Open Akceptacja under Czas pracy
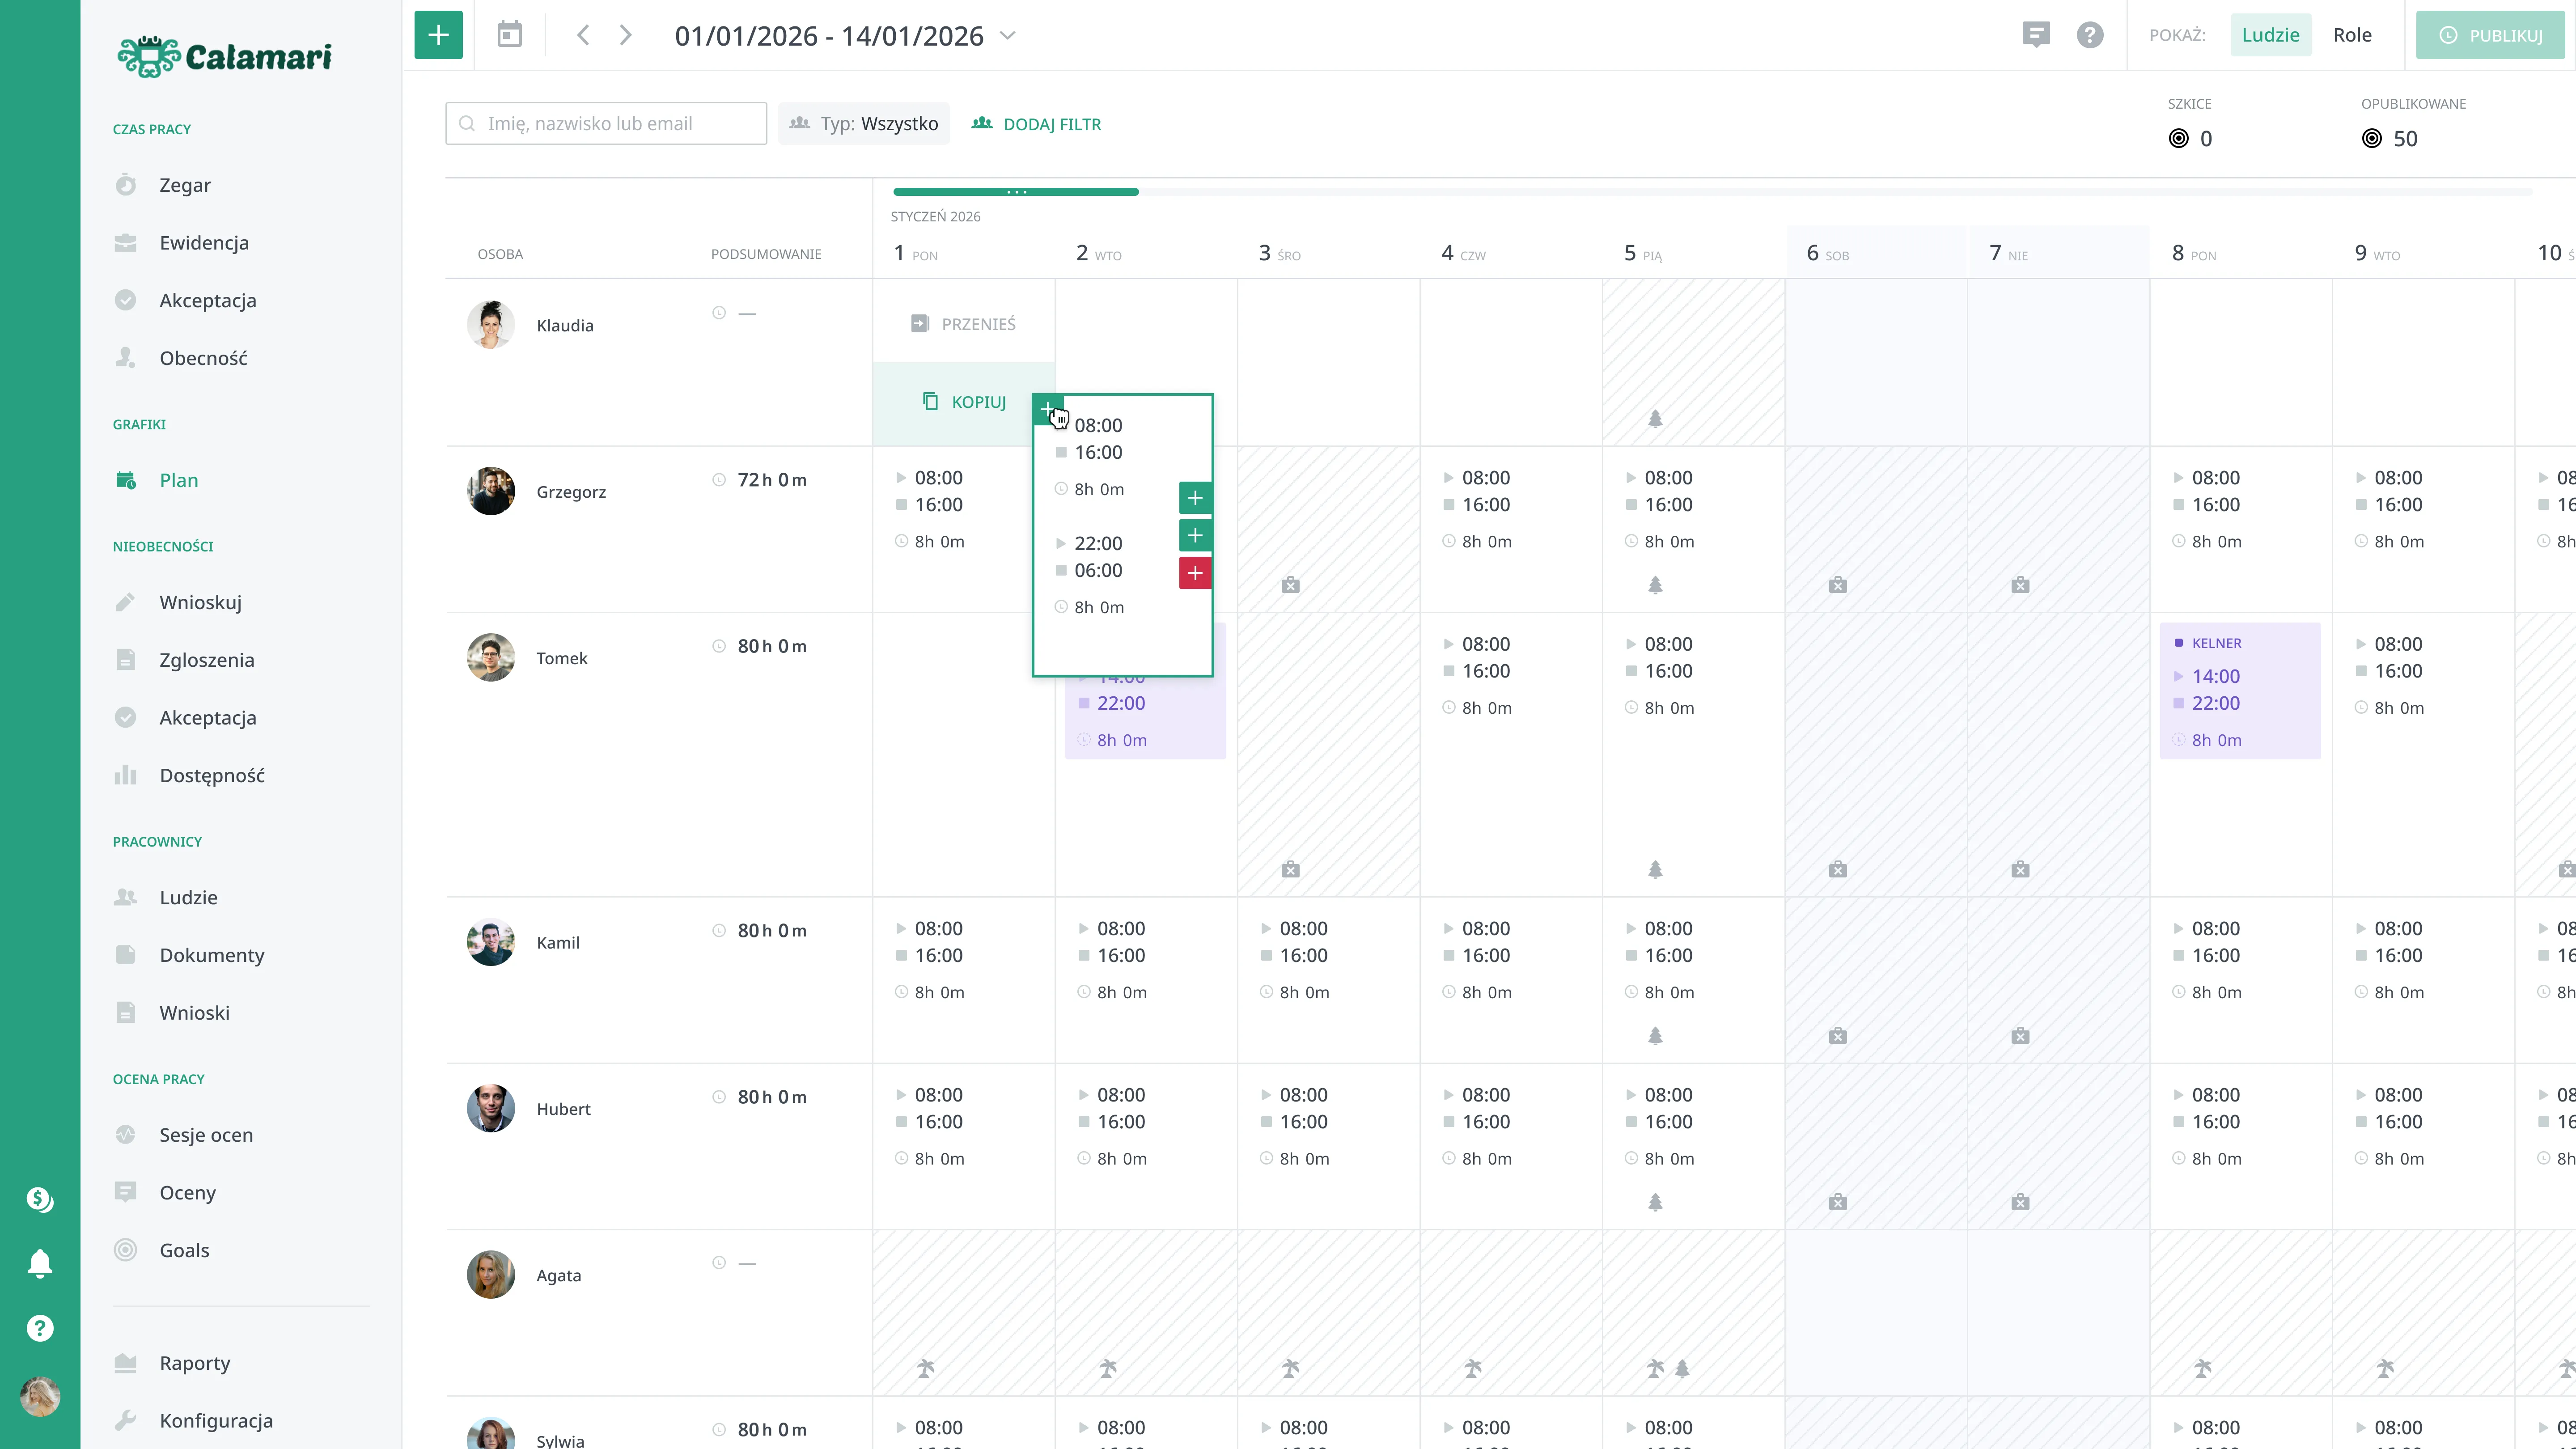This screenshot has height=1449, width=2576. [208, 300]
